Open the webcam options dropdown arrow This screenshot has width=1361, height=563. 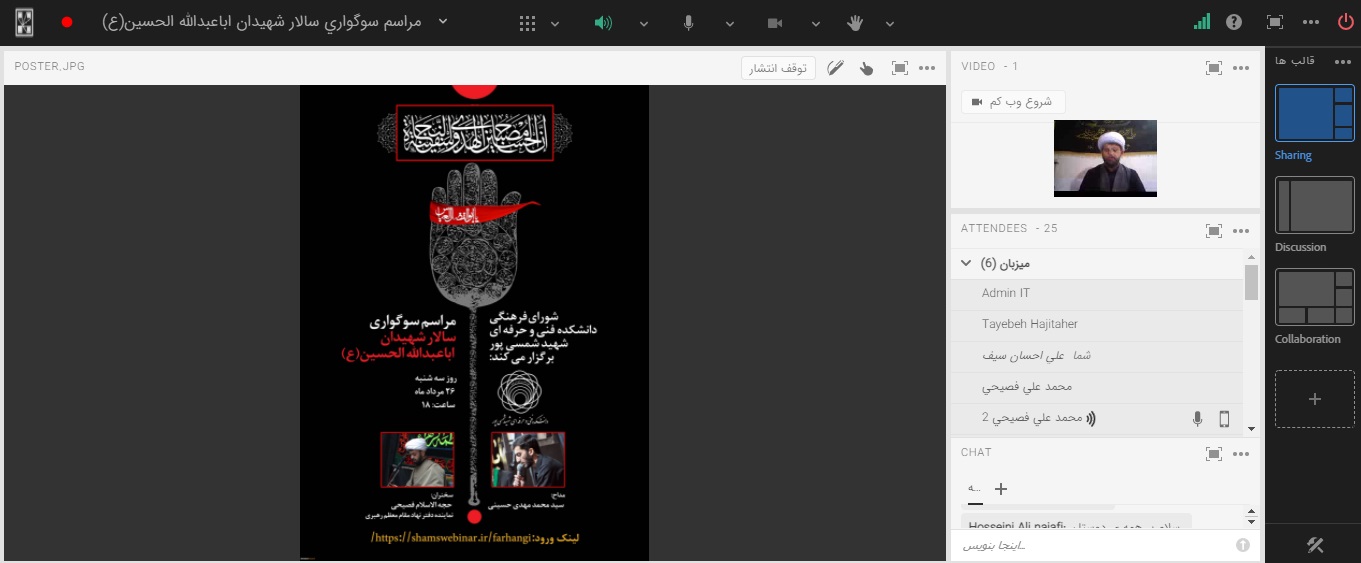pyautogui.click(x=816, y=24)
